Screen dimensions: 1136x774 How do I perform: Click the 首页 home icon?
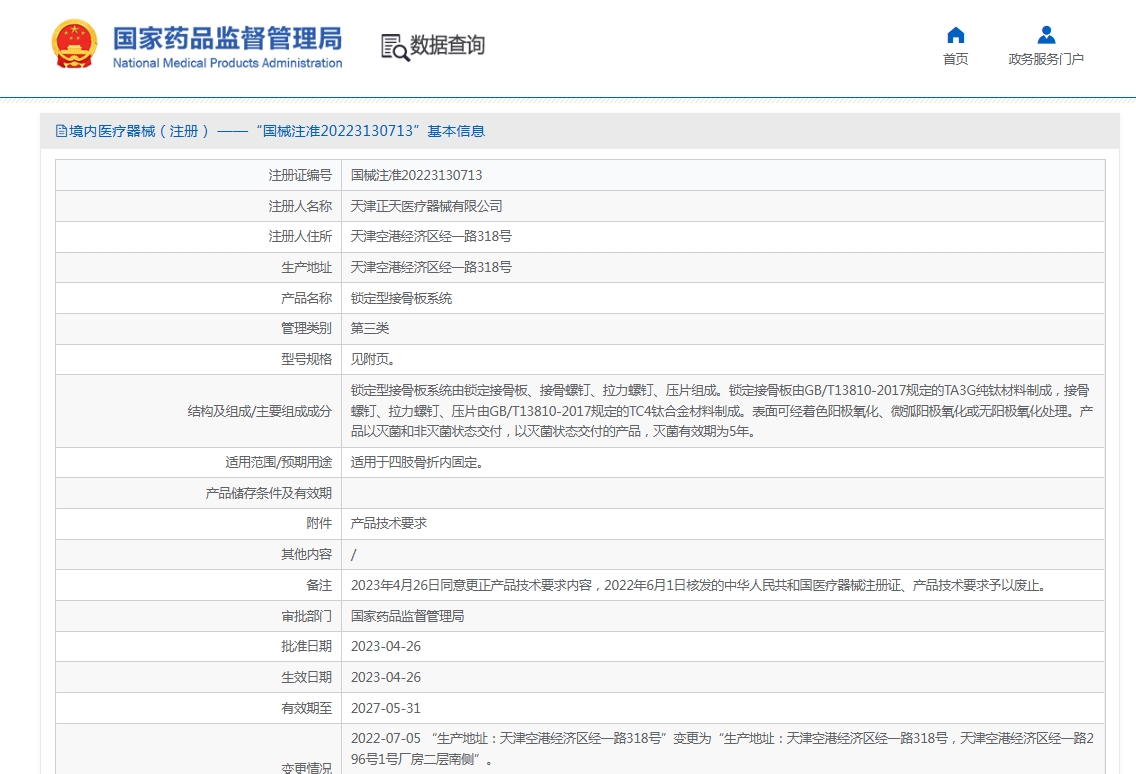point(956,35)
